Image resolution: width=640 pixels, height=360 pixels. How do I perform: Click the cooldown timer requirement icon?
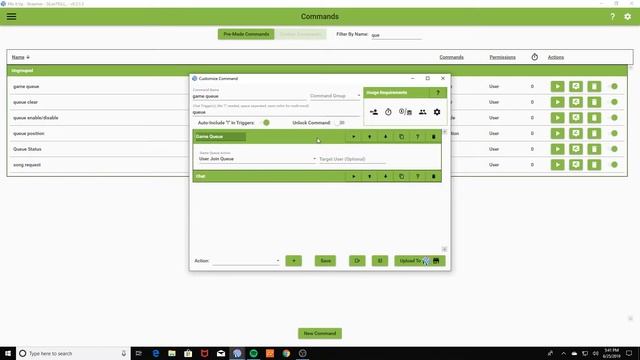point(388,112)
